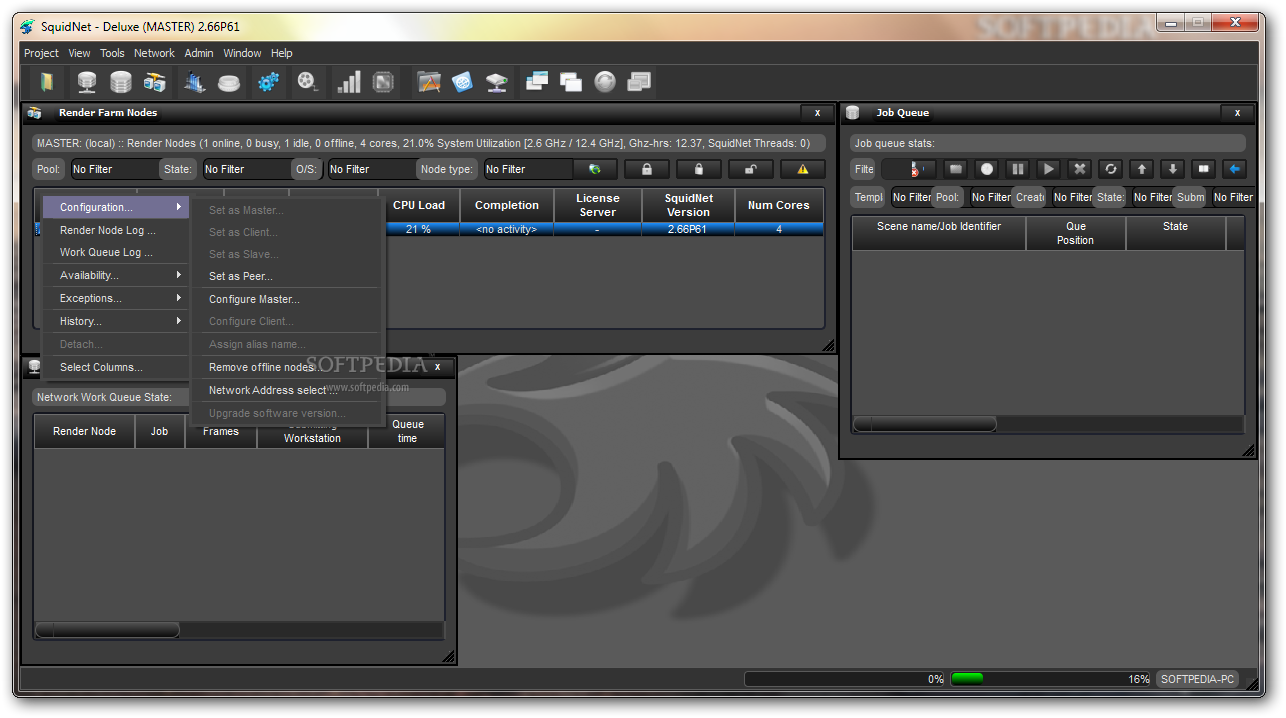Click the yellow book icon in main toolbar

pyautogui.click(x=46, y=82)
